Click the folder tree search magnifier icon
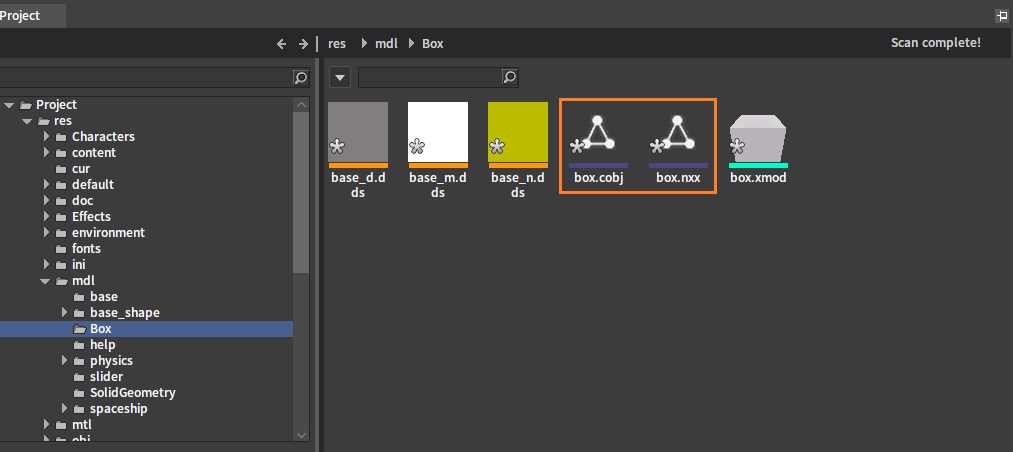 [300, 77]
